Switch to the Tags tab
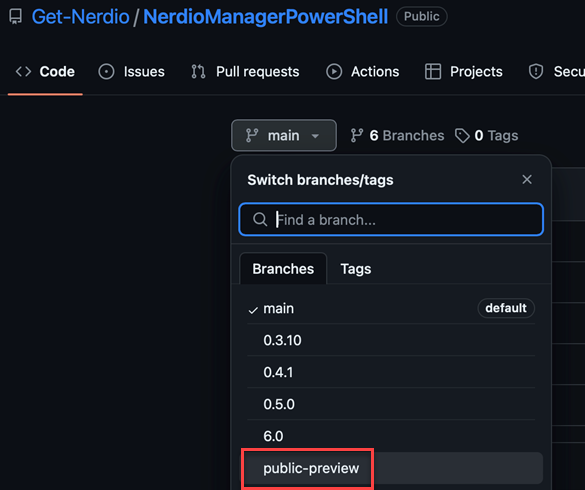 coord(356,269)
